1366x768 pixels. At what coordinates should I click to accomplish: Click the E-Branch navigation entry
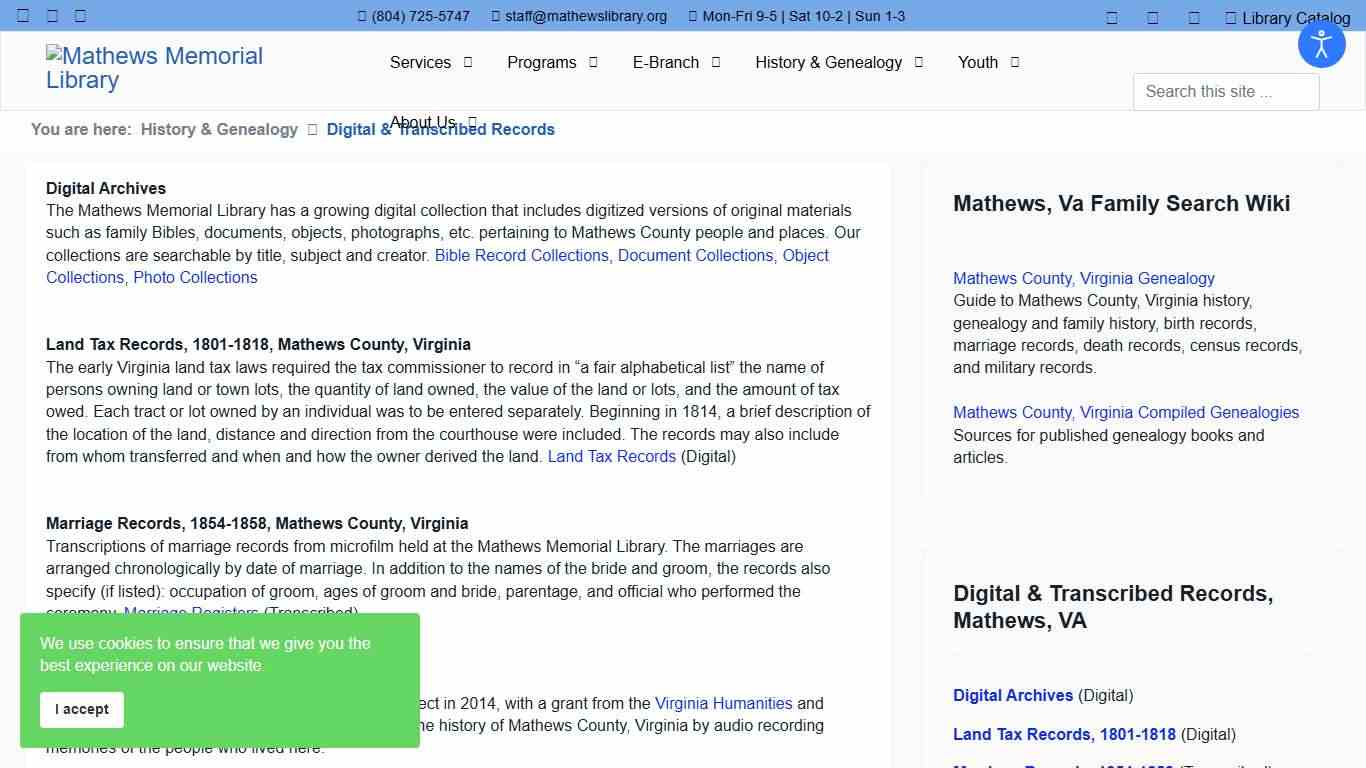[665, 62]
